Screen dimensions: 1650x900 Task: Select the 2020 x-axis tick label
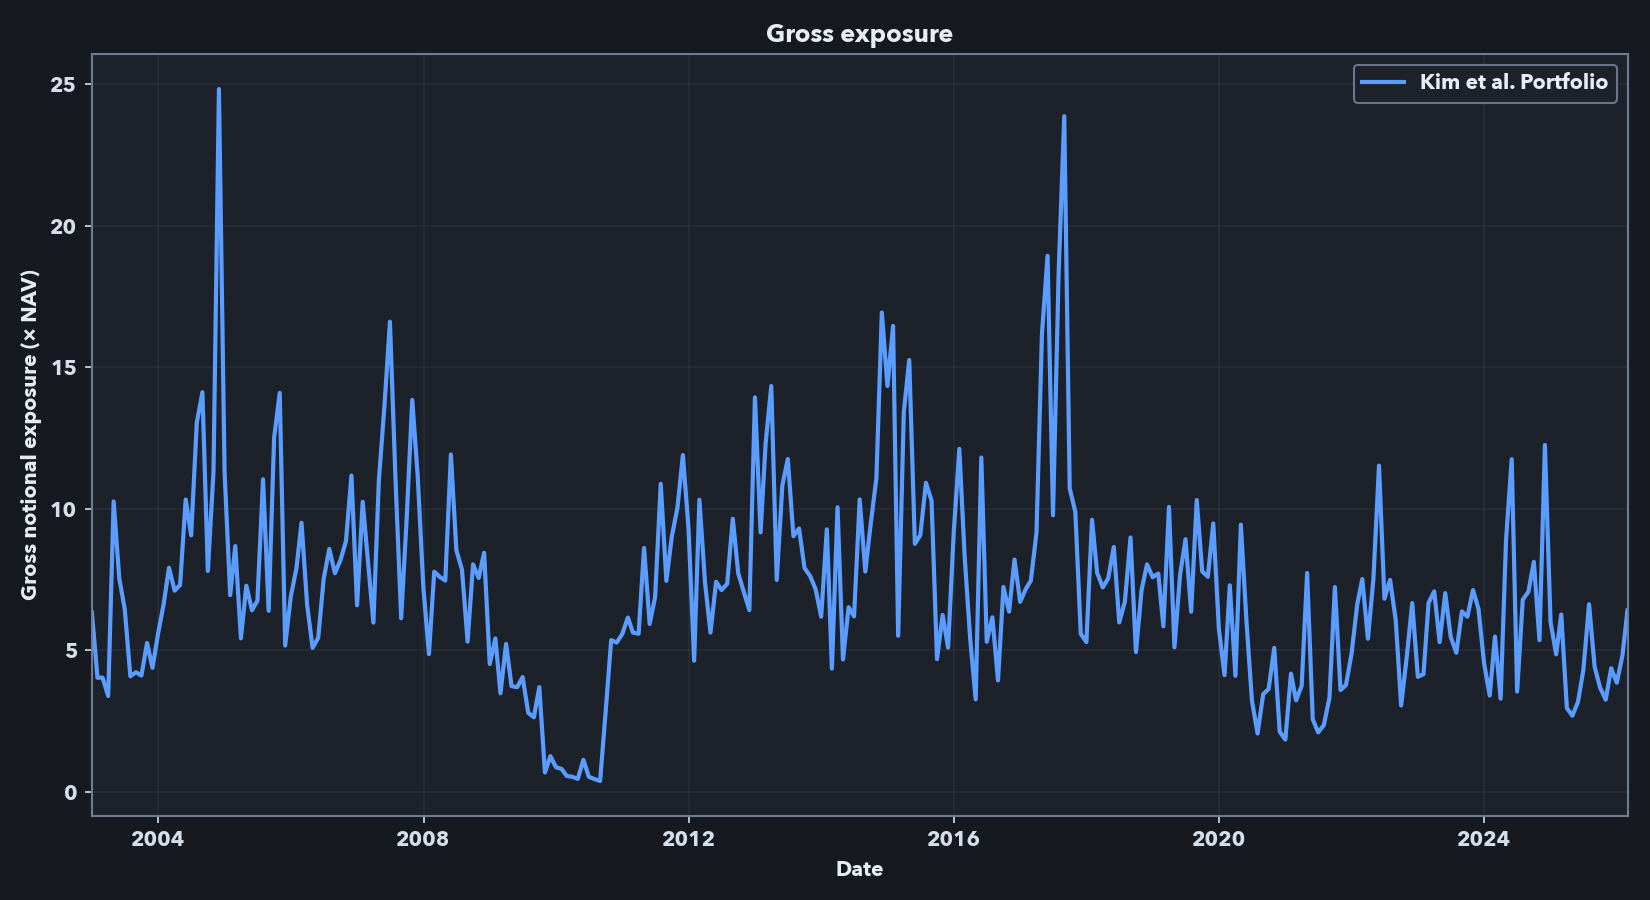pyautogui.click(x=1220, y=838)
